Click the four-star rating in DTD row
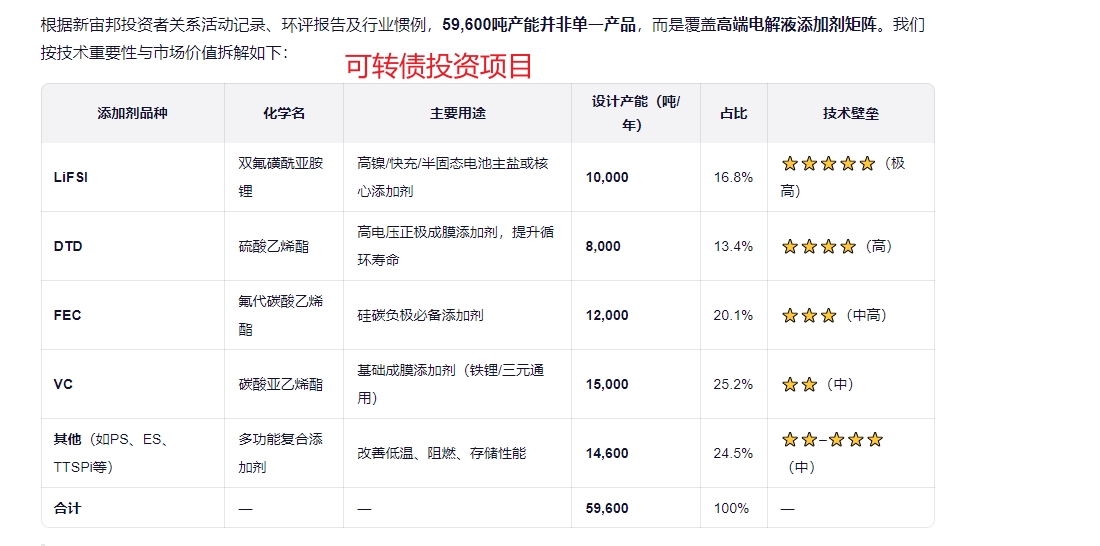Screen dimensions: 1100x546 [818, 246]
